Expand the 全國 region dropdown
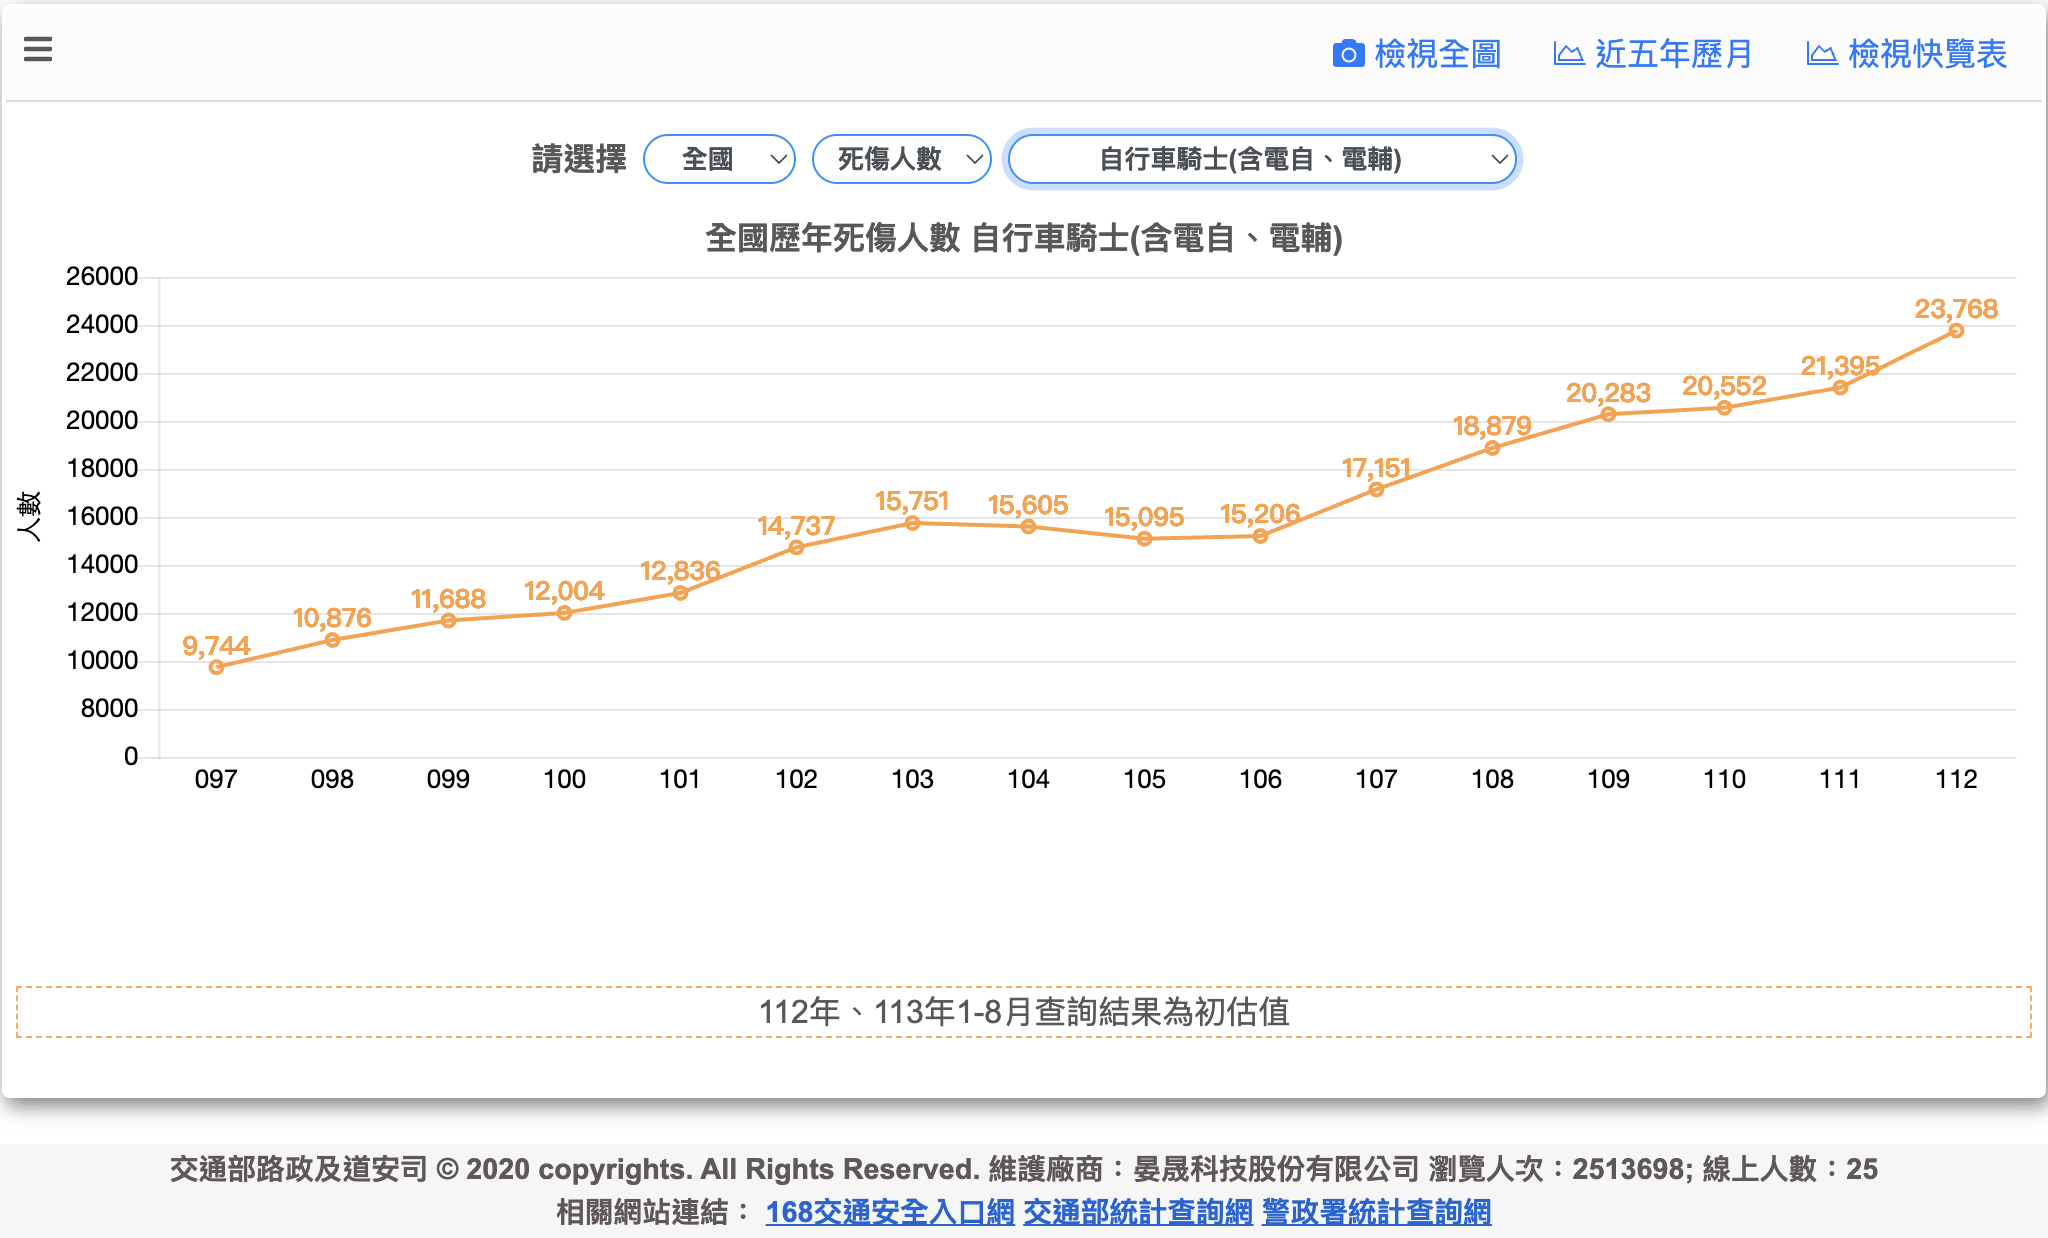Viewport: 2048px width, 1238px height. click(719, 159)
